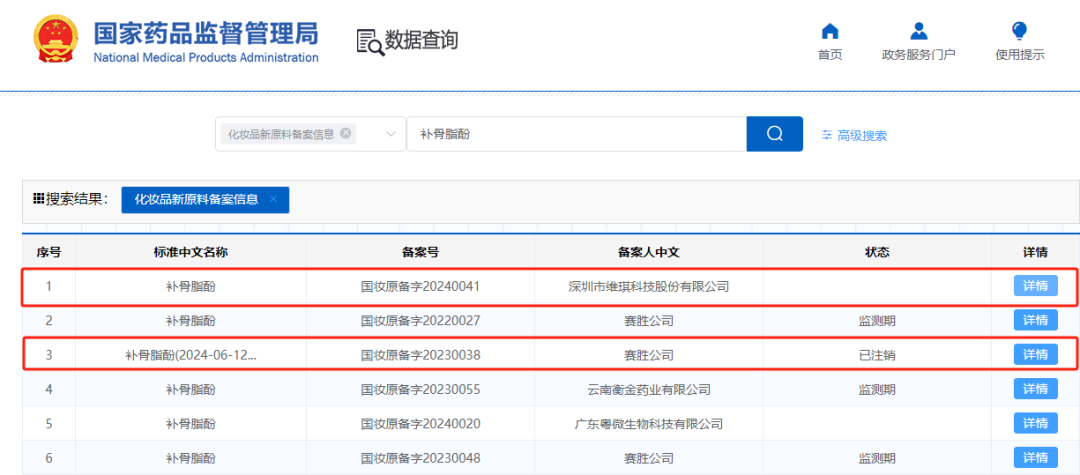The image size is (1080, 475).
Task: Open 详情 for 国妆原备字20230038
Action: pos(1035,355)
